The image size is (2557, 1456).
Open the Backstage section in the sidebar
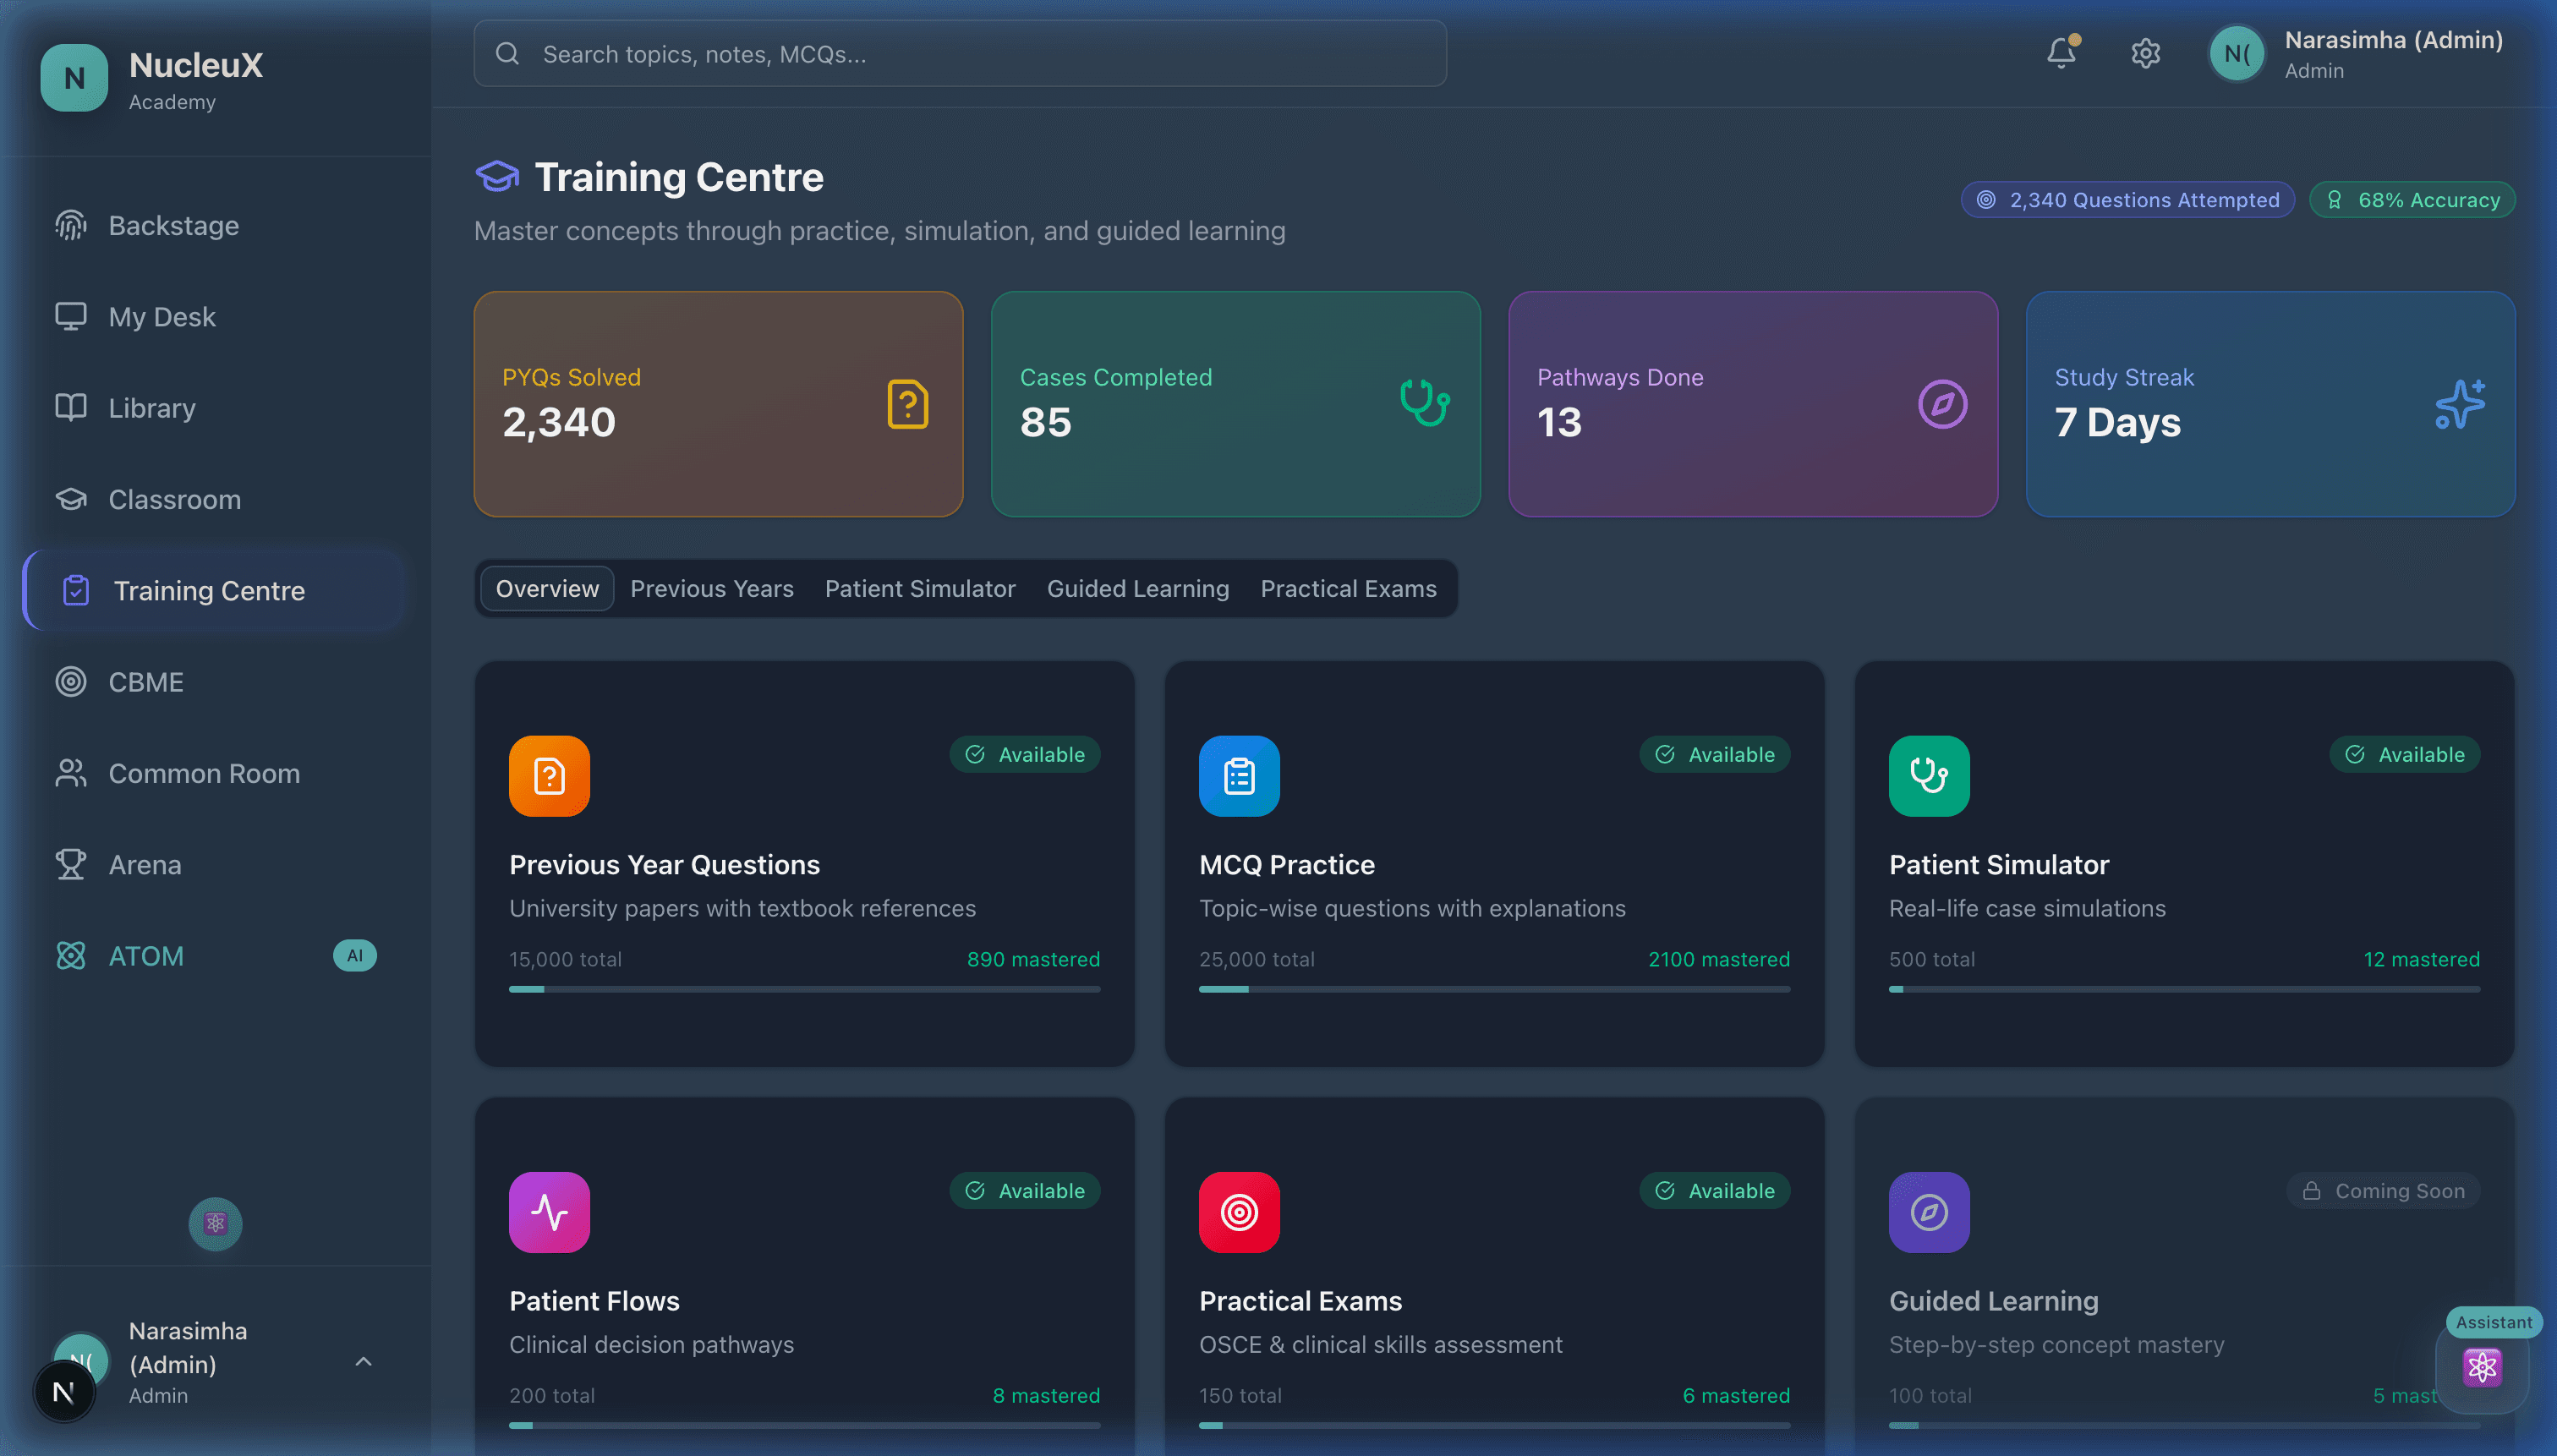(173, 225)
